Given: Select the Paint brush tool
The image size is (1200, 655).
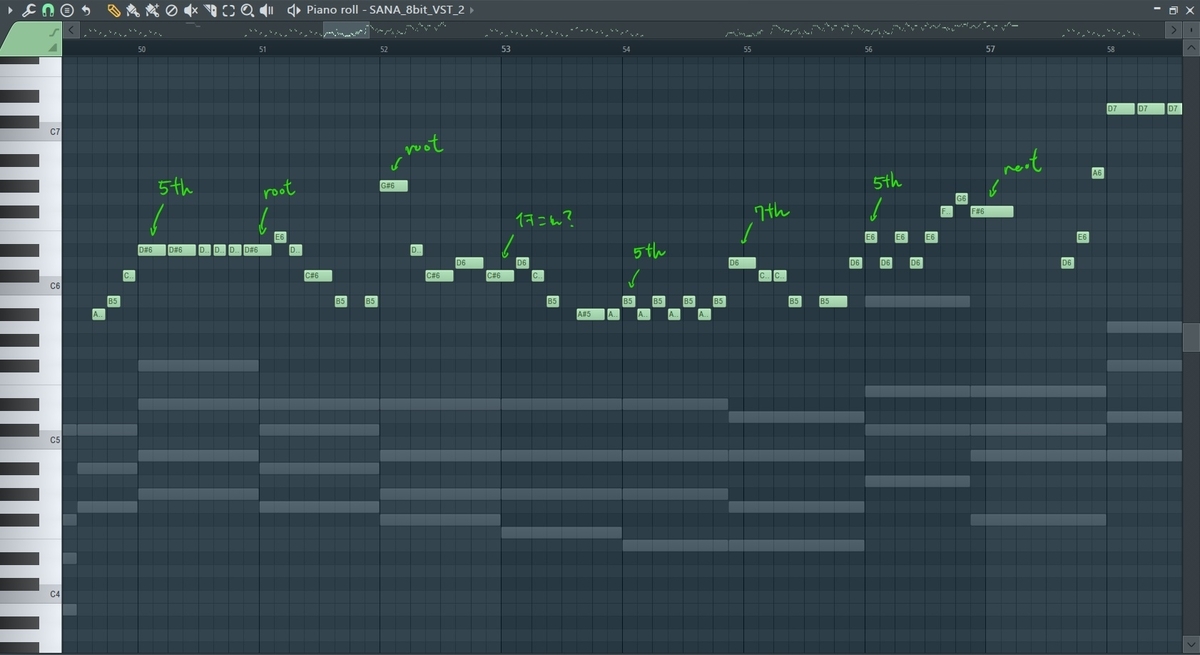Looking at the screenshot, I should [133, 10].
